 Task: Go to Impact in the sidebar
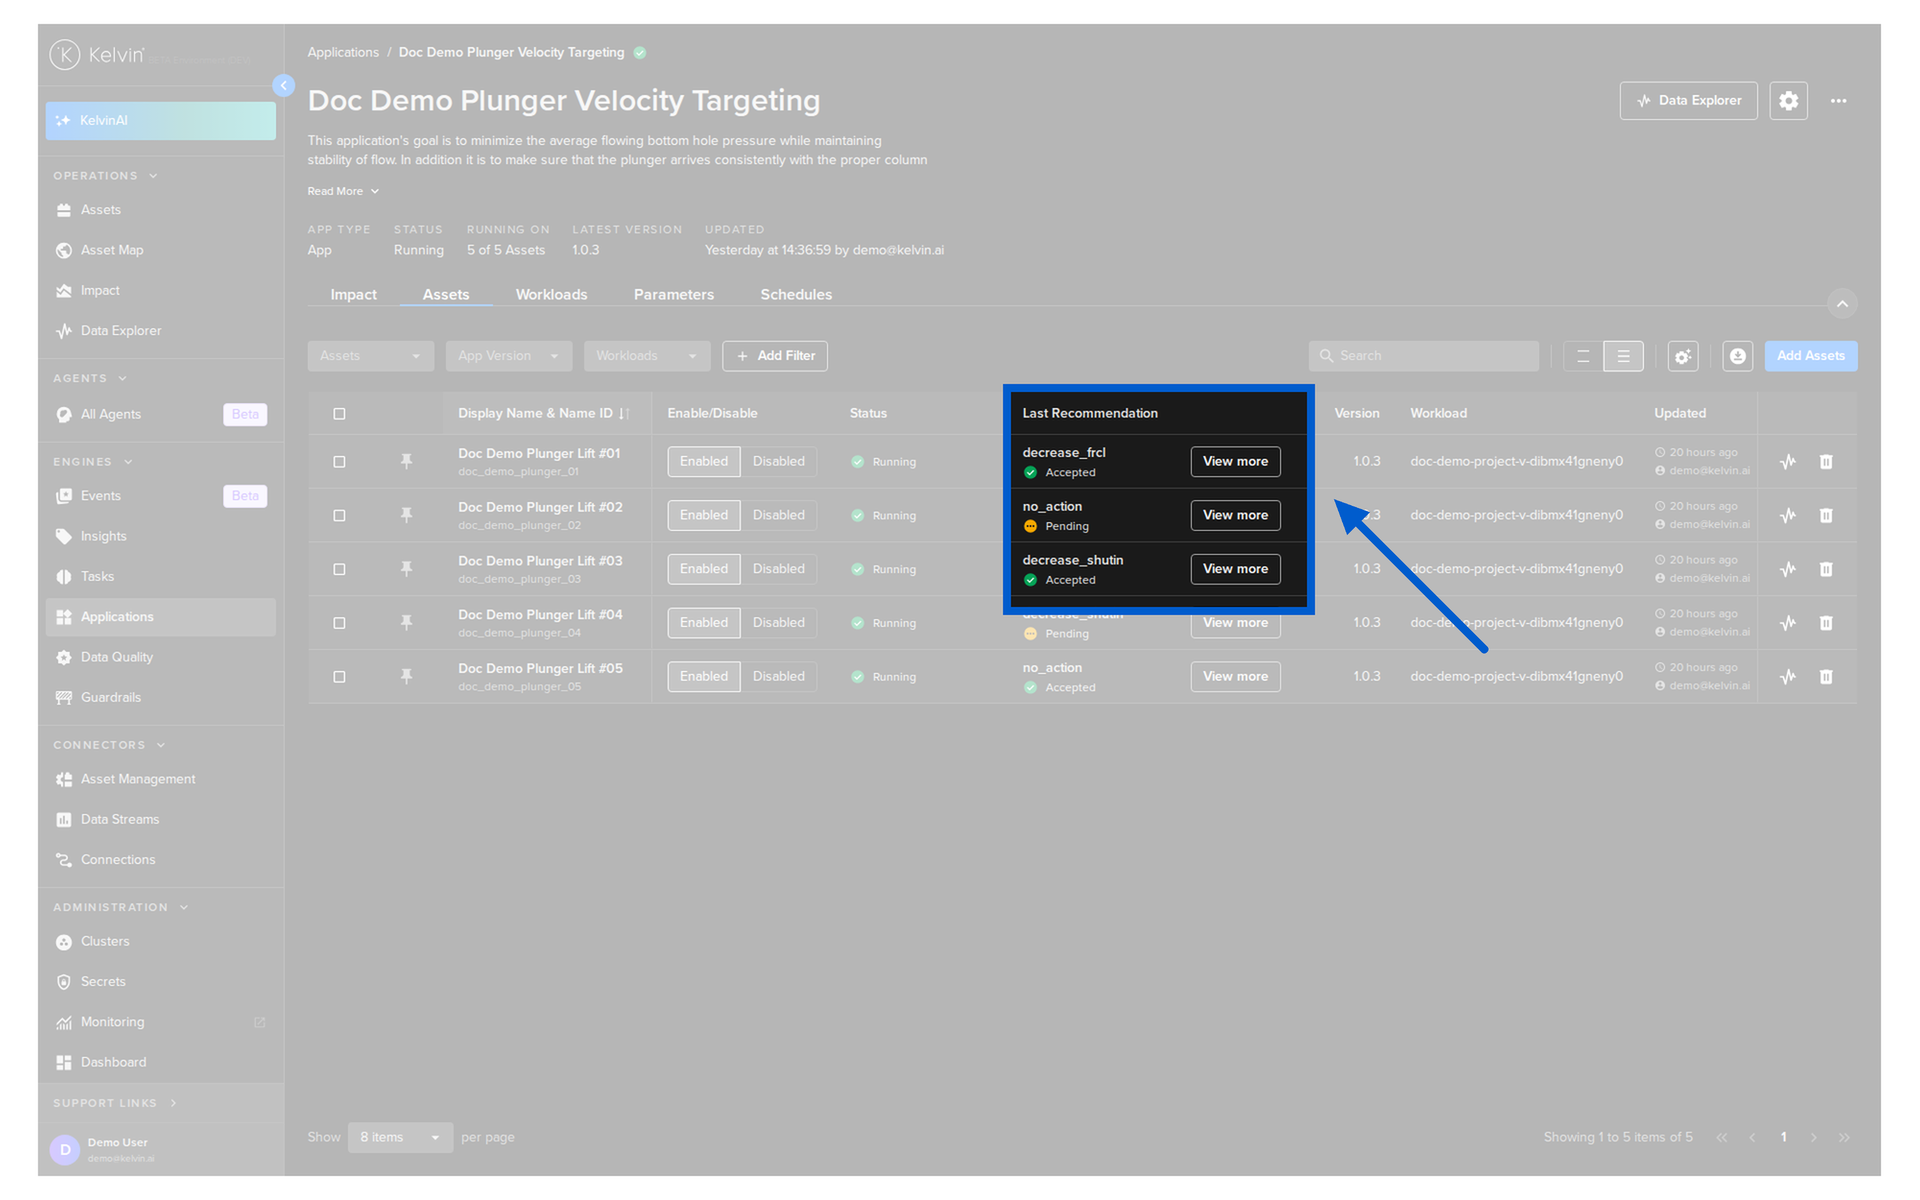point(160,291)
